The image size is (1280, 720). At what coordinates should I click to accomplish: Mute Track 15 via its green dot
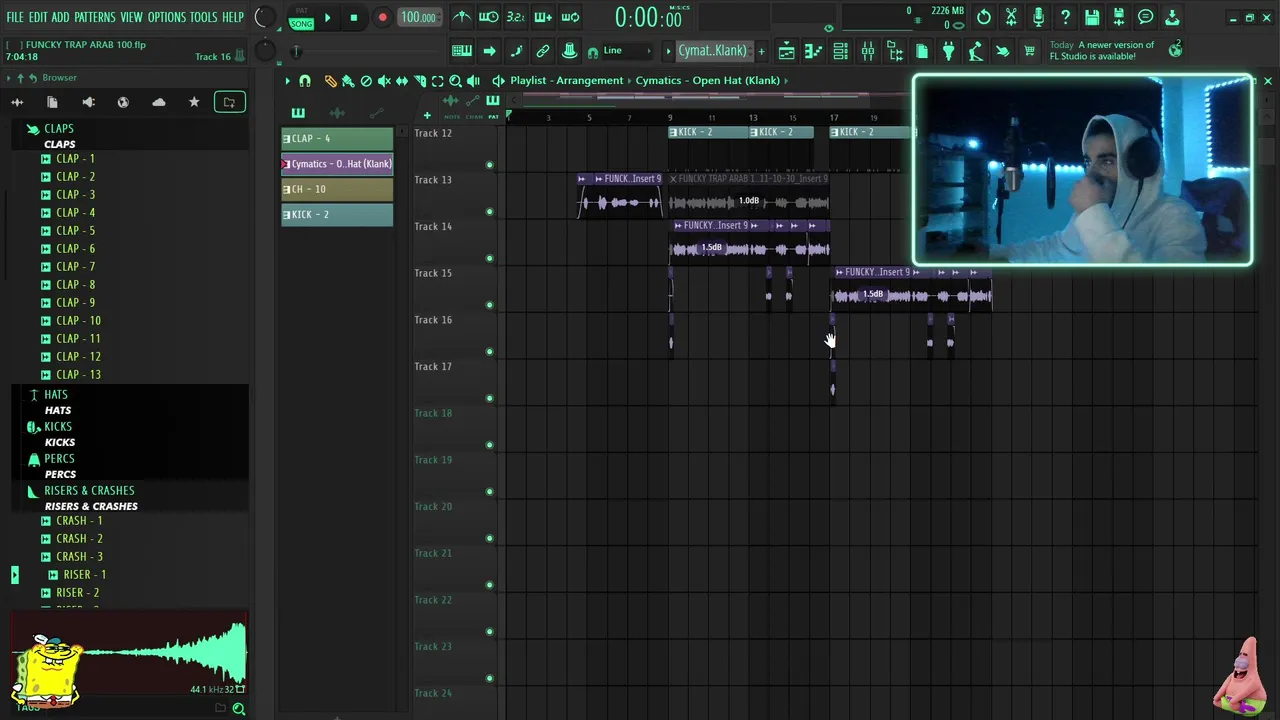coord(489,305)
